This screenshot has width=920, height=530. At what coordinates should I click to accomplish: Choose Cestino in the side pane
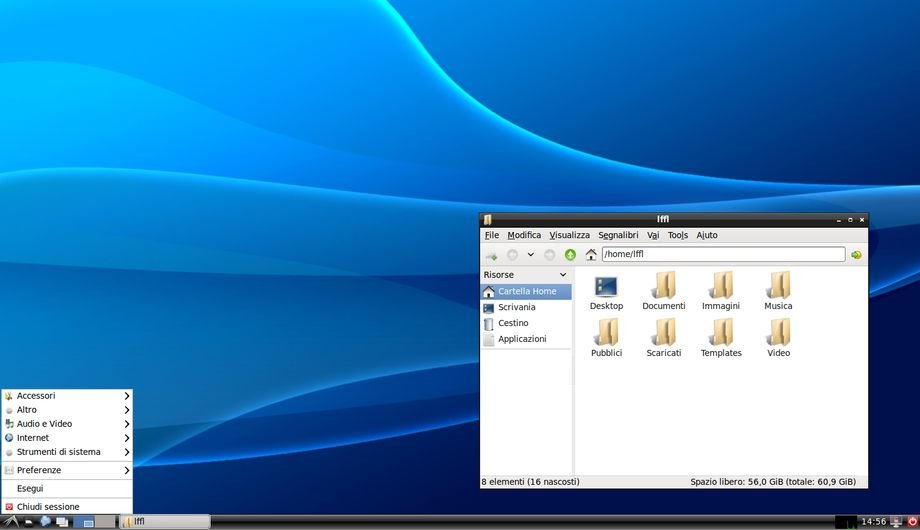(513, 323)
